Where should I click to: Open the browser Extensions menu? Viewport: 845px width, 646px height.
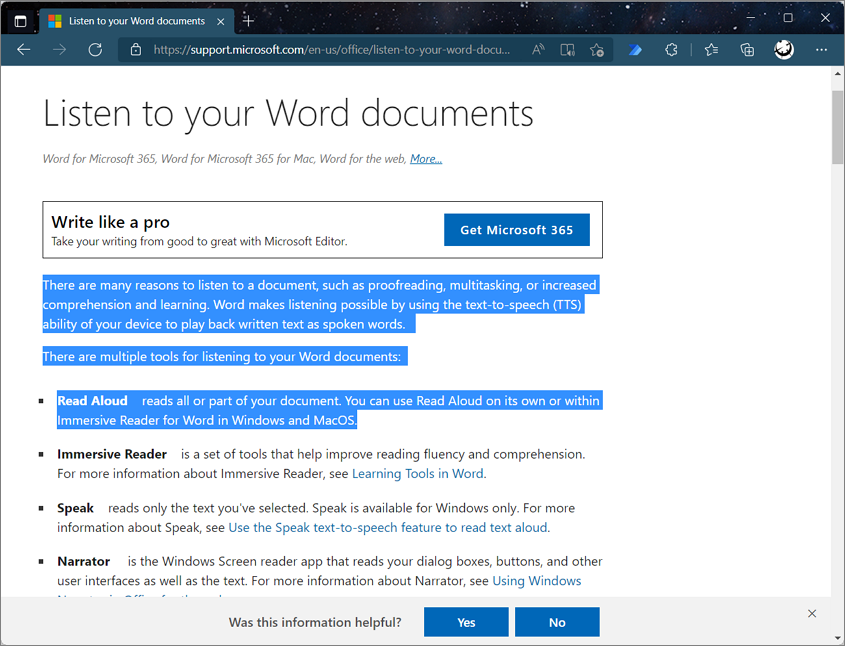pos(673,49)
